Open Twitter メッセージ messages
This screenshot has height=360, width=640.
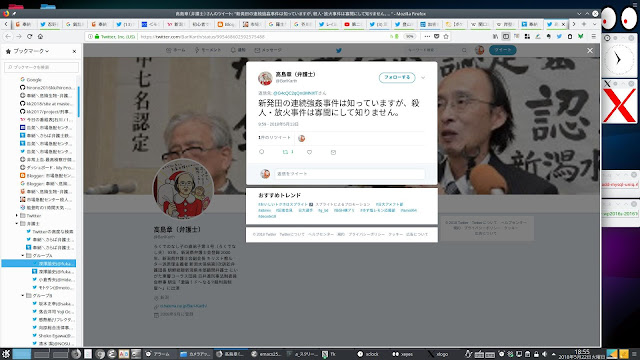pos(268,50)
